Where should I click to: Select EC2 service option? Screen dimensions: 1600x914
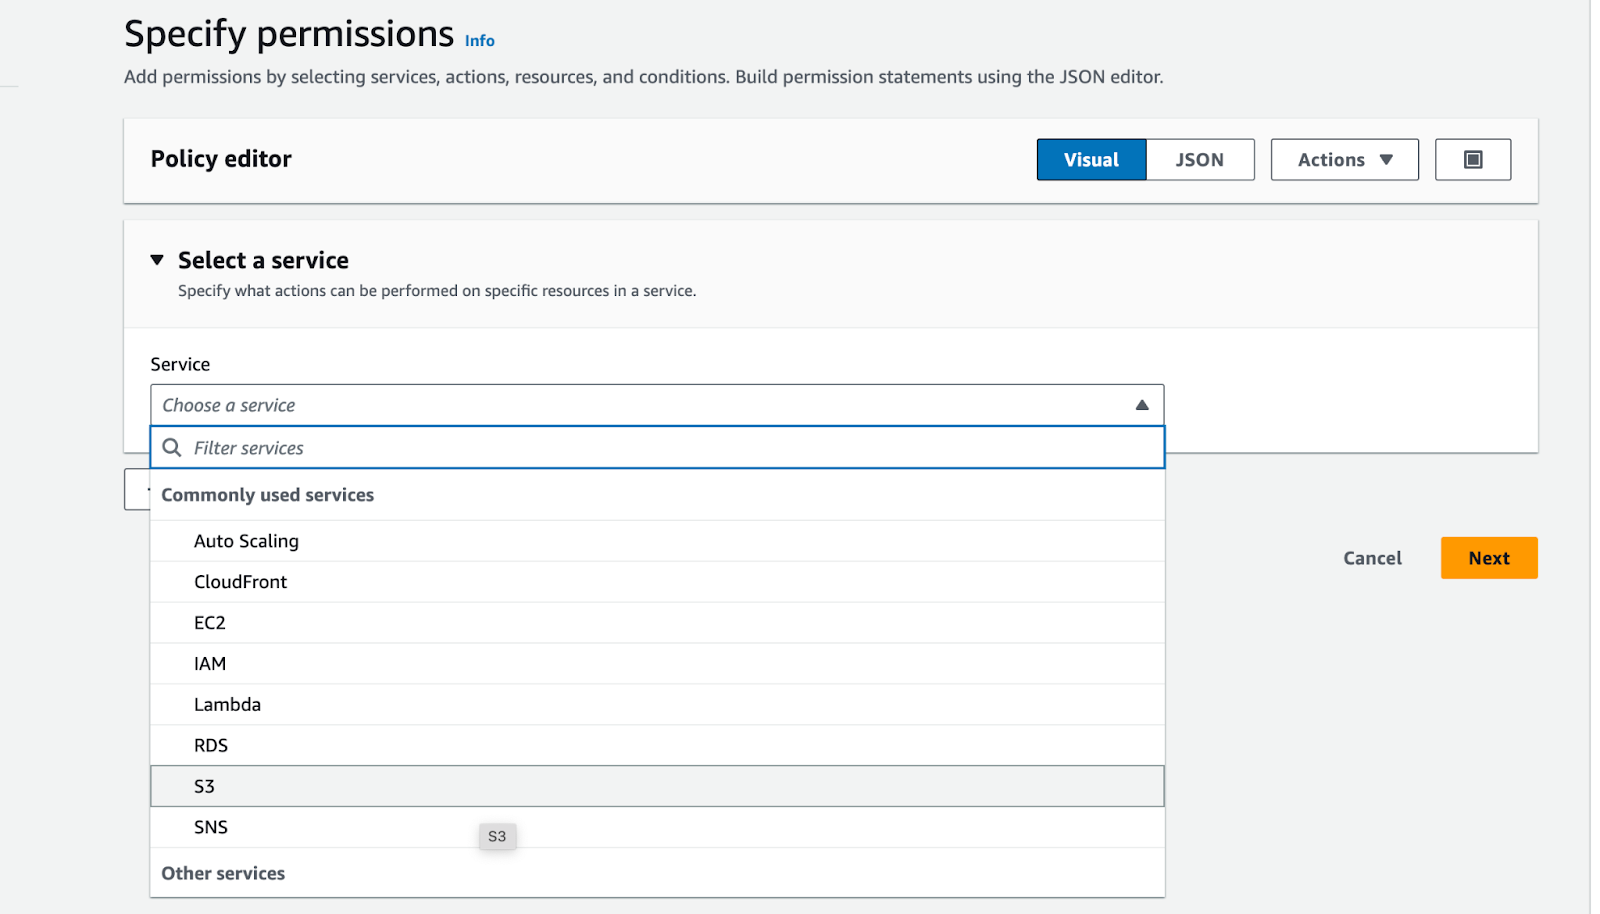(x=210, y=623)
